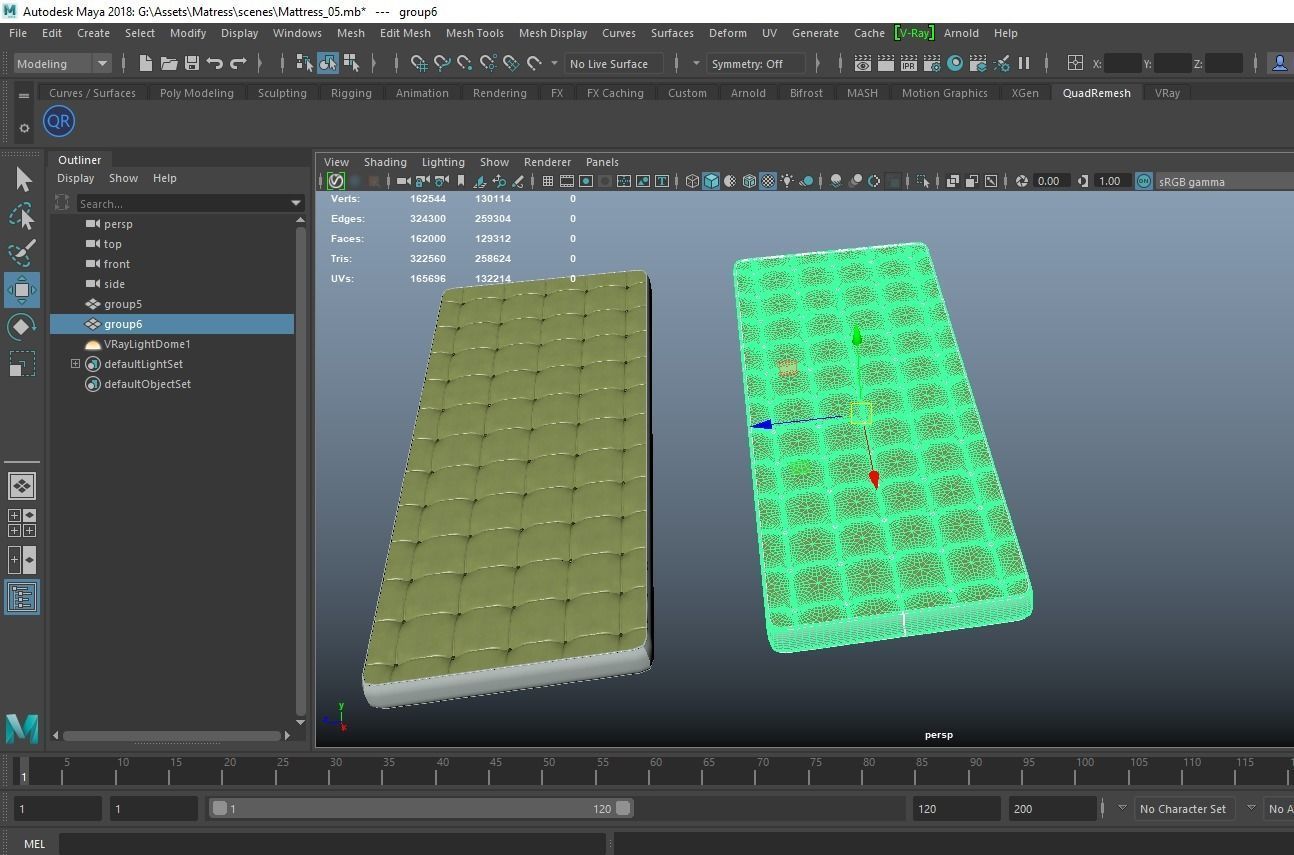Screen dimensions: 1294x855
Task: Open a scene using the folder icon
Action: [169, 63]
